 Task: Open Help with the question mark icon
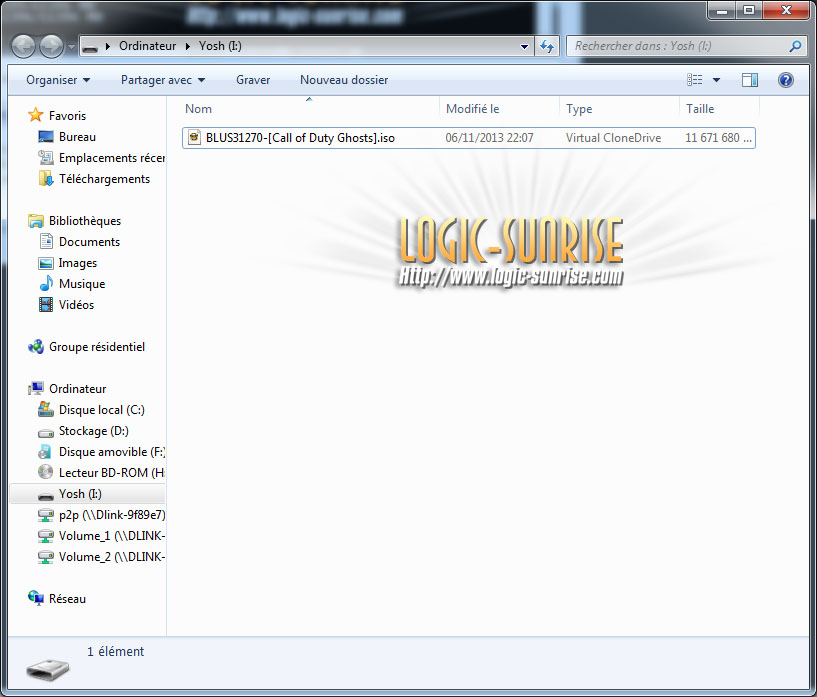tap(786, 80)
